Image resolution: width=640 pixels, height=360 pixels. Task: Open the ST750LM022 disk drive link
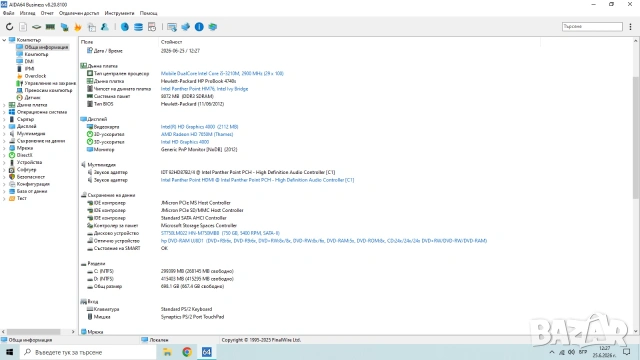point(220,233)
